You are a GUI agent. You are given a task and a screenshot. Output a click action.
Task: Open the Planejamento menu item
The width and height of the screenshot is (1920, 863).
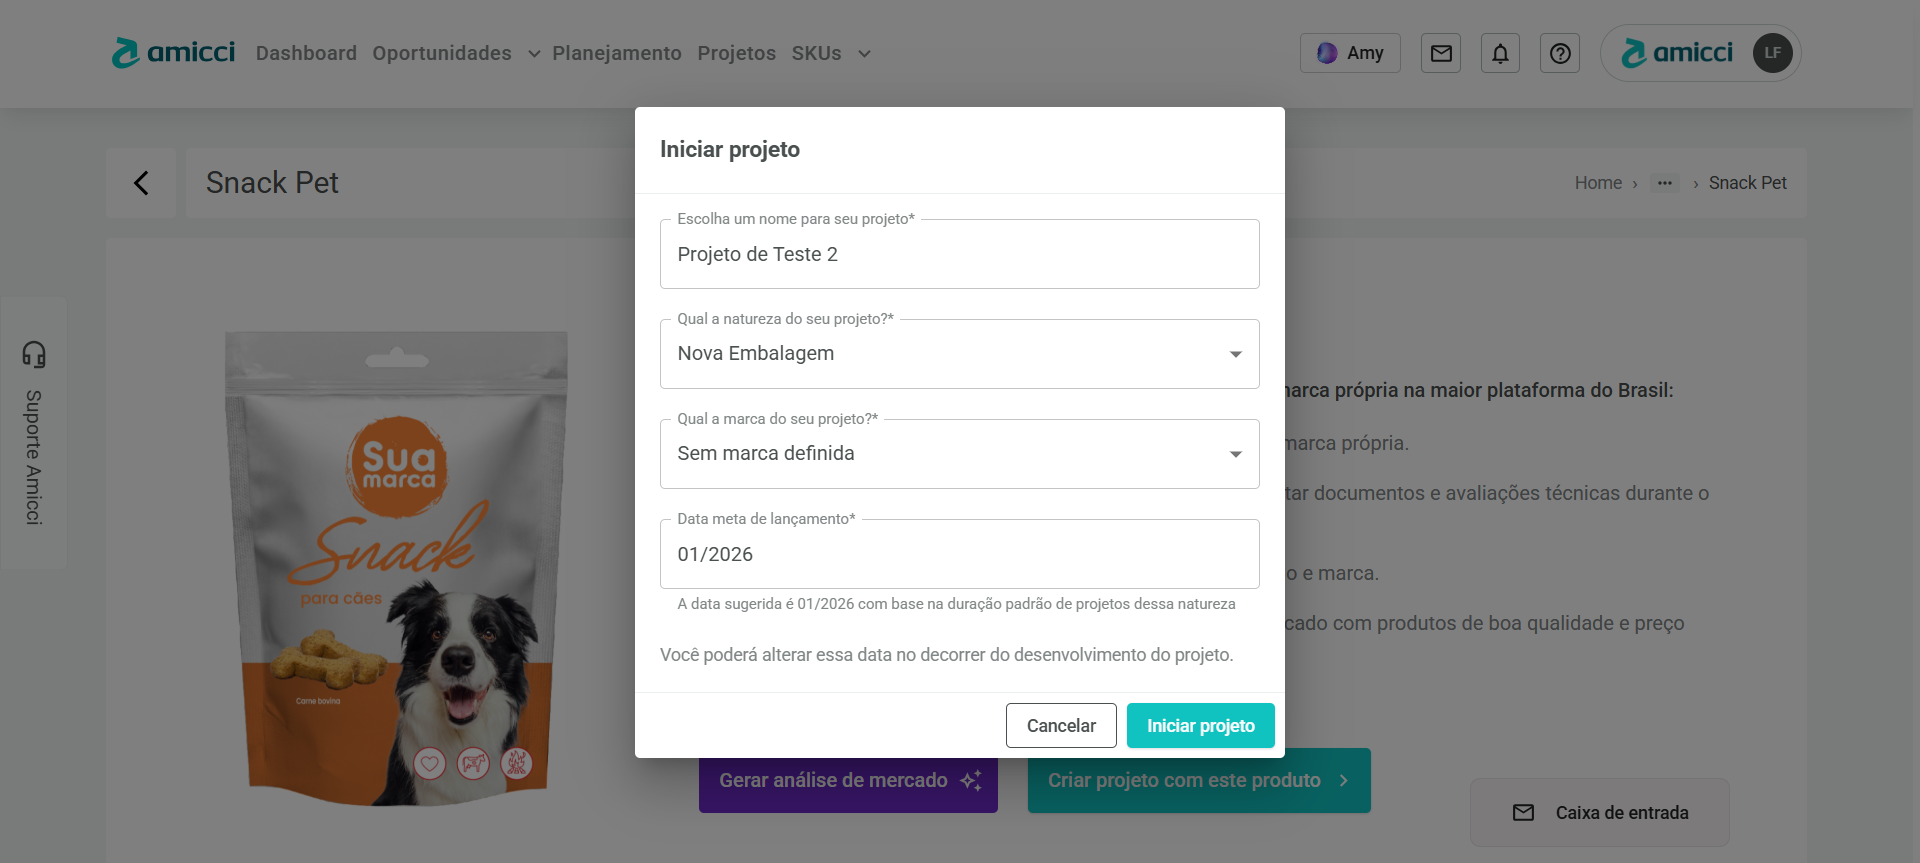click(x=617, y=53)
